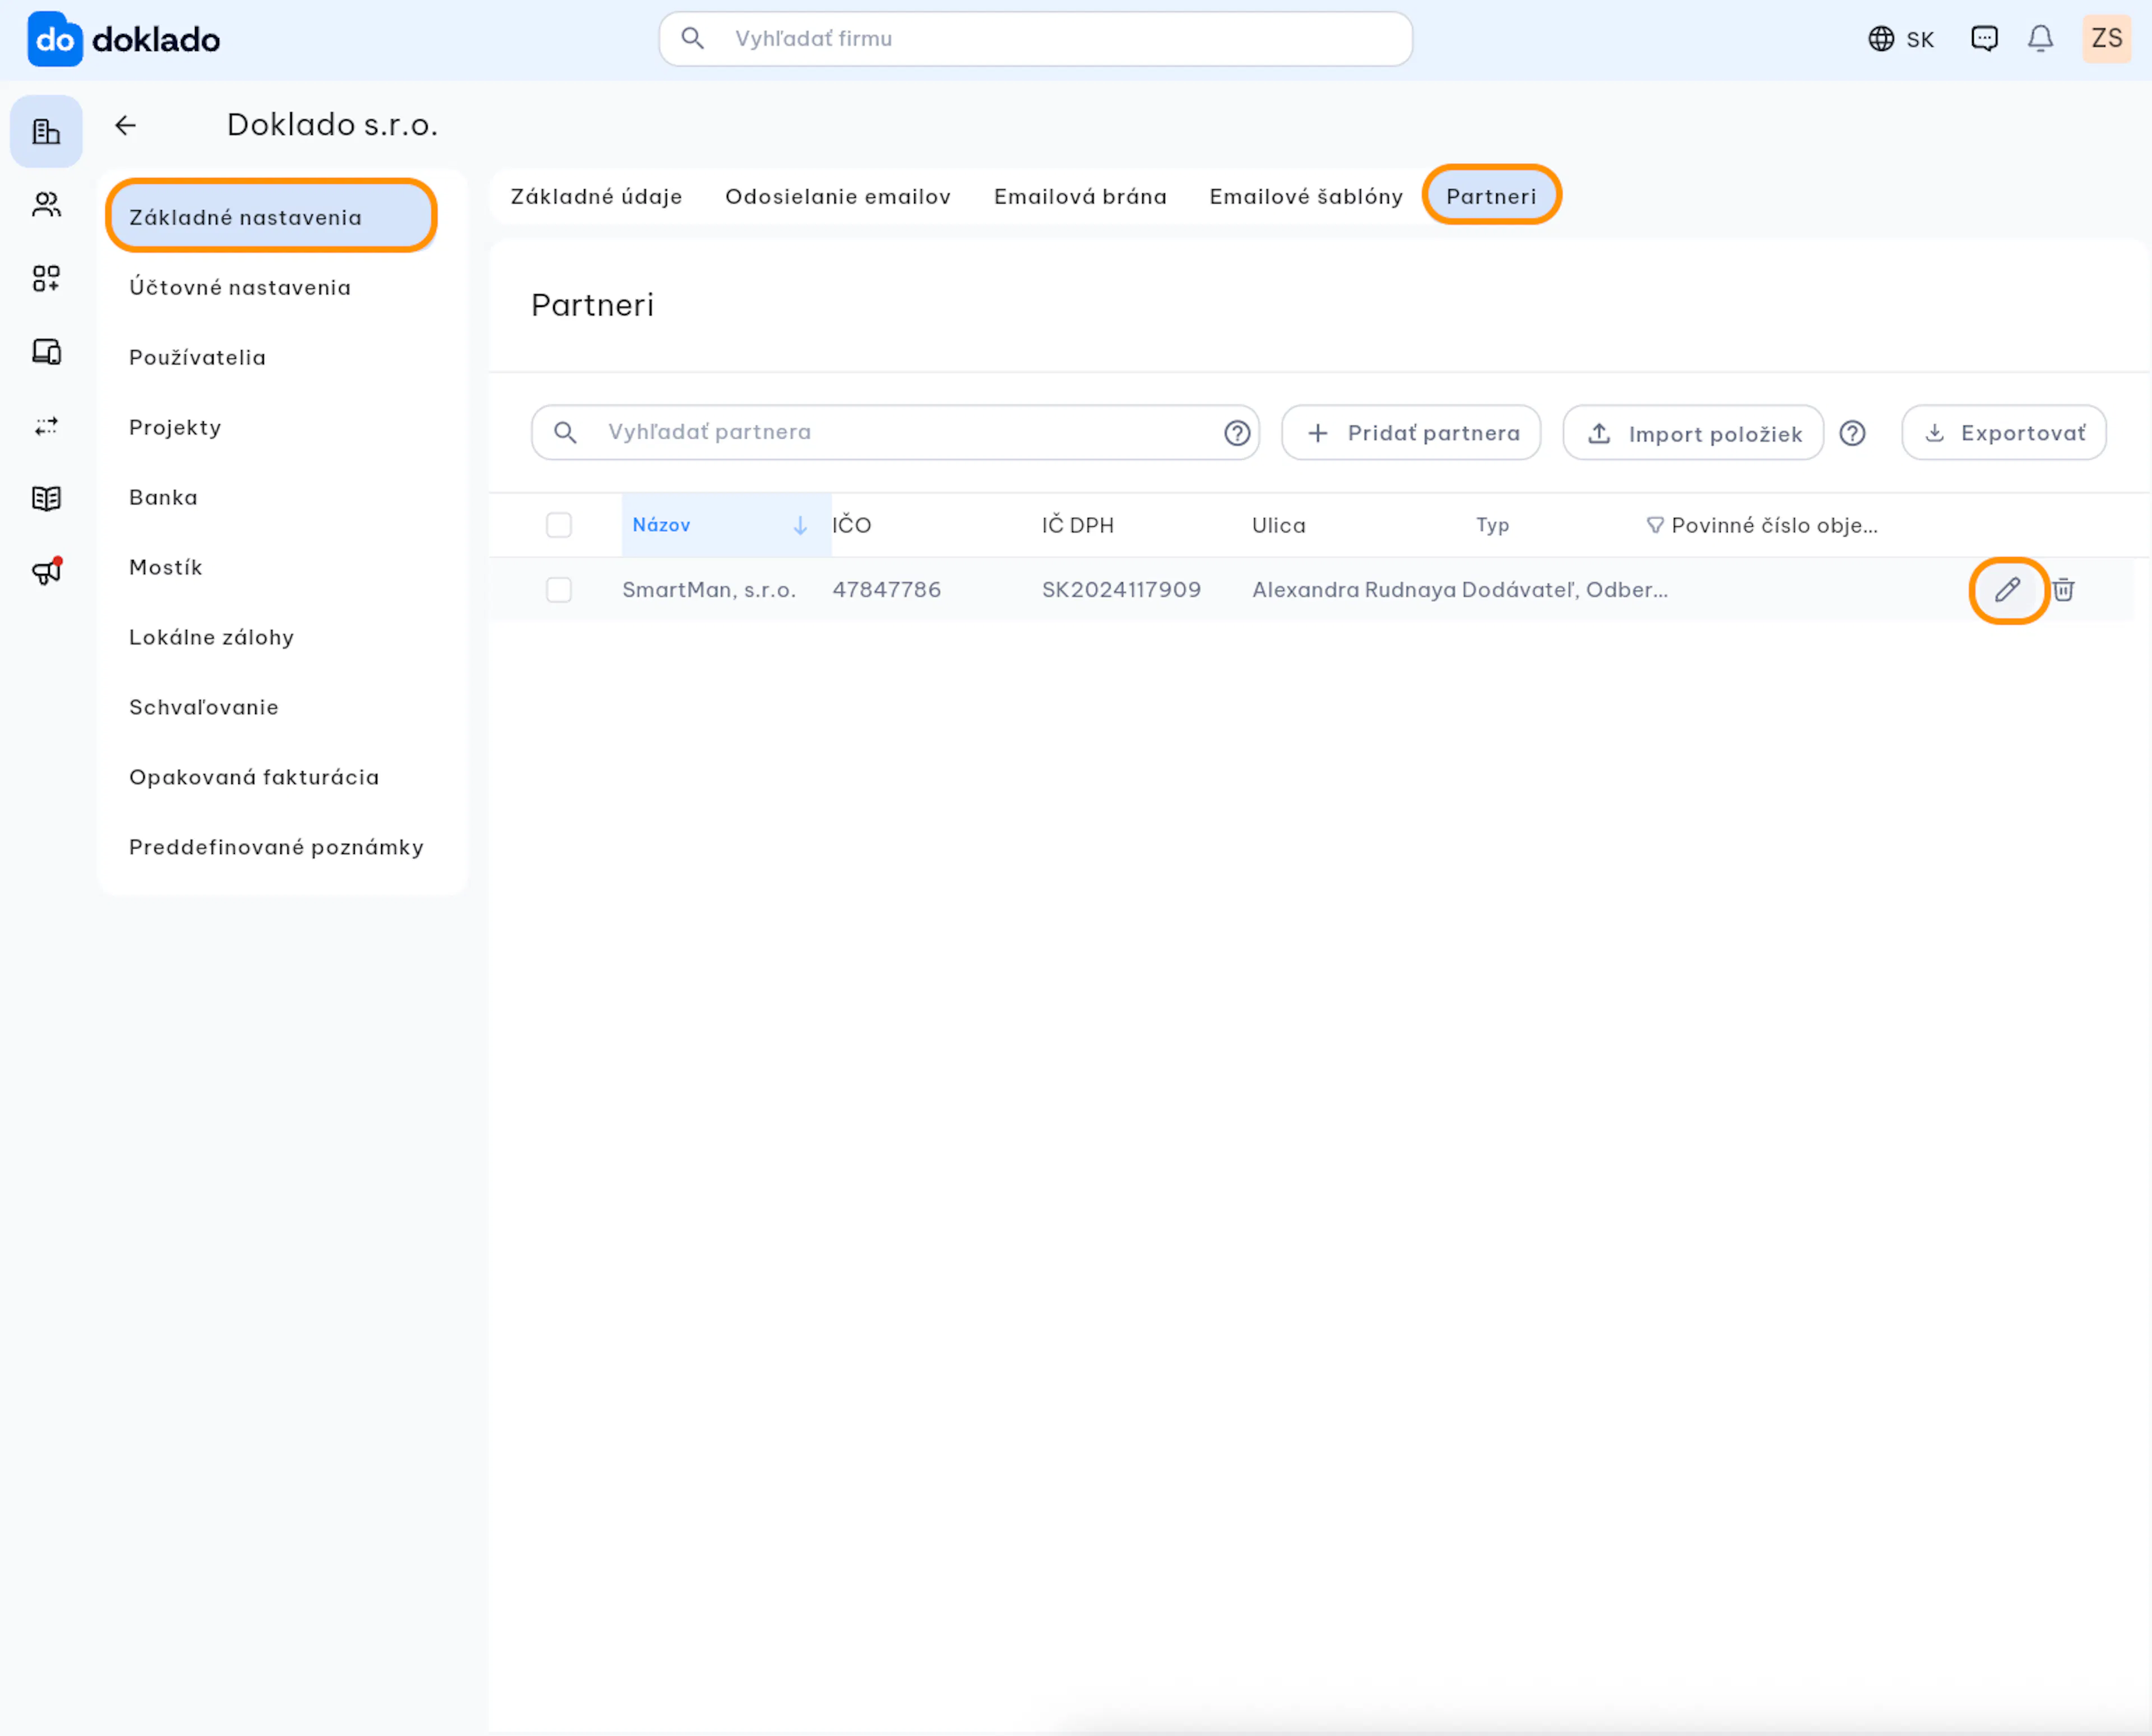This screenshot has height=1736, width=2152.
Task: Click the Doklado logo
Action: point(123,39)
